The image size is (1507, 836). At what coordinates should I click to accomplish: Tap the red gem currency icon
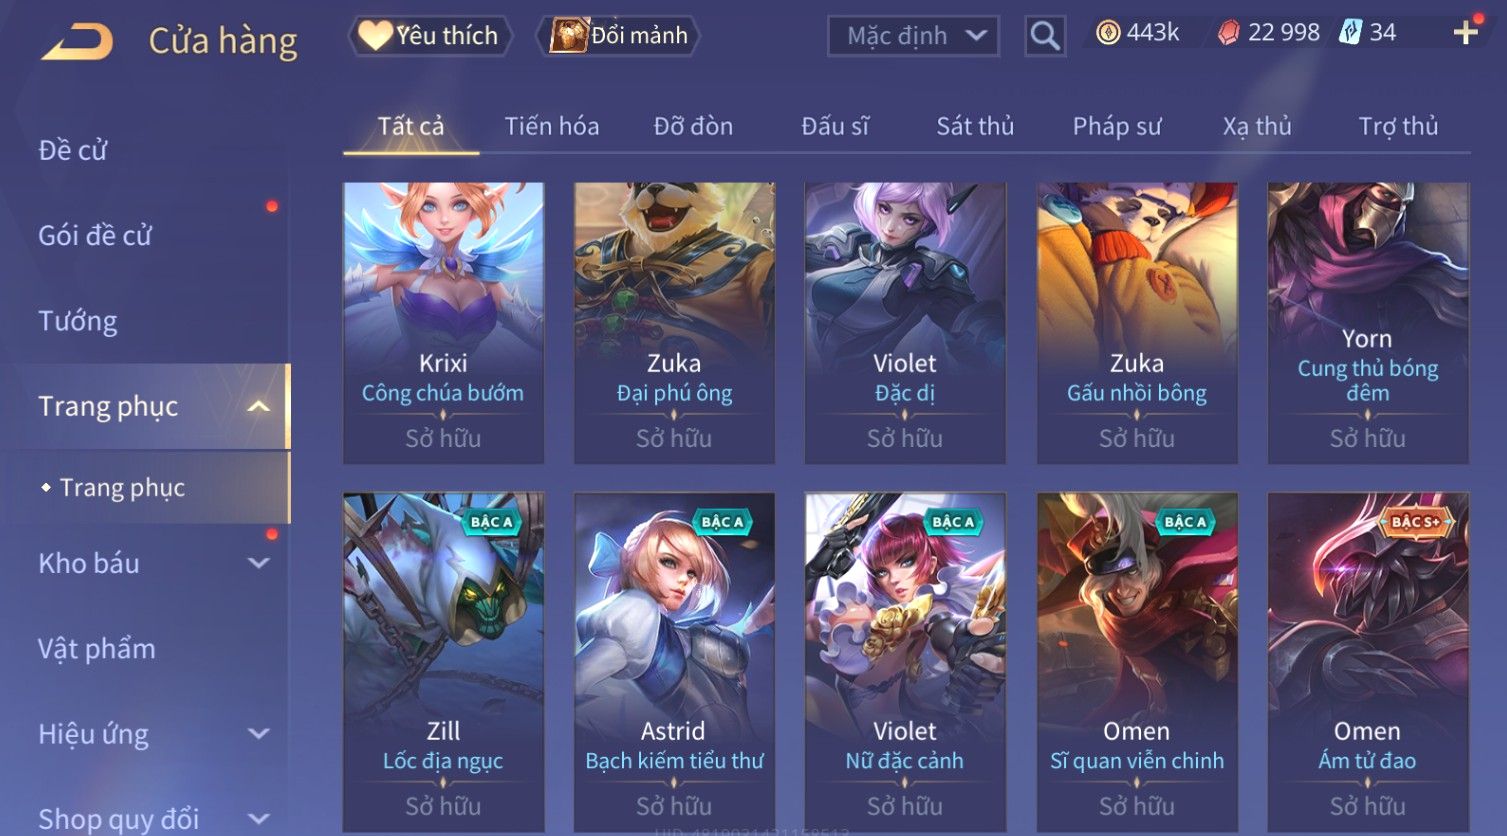pyautogui.click(x=1228, y=33)
